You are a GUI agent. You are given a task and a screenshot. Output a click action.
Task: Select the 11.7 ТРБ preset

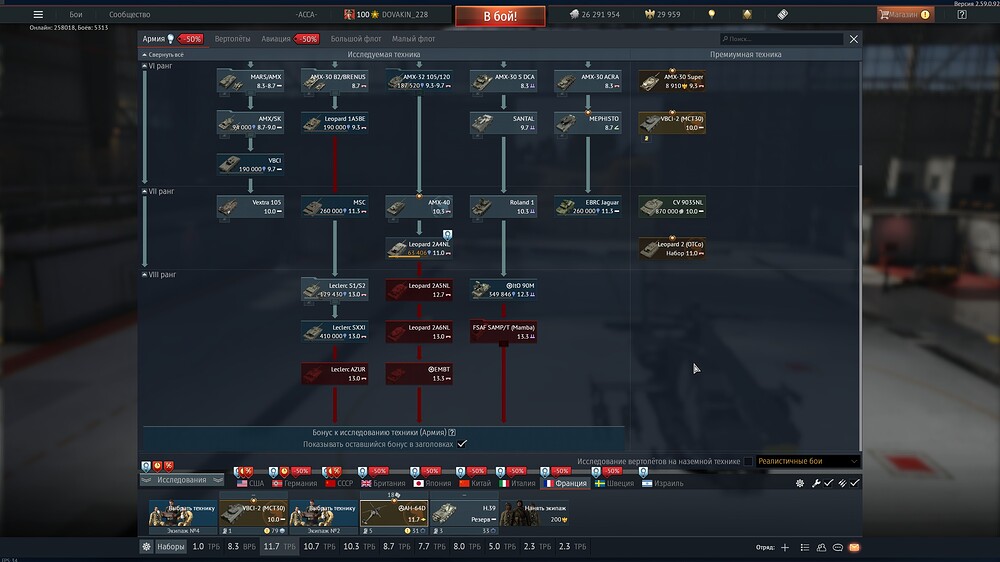(279, 547)
